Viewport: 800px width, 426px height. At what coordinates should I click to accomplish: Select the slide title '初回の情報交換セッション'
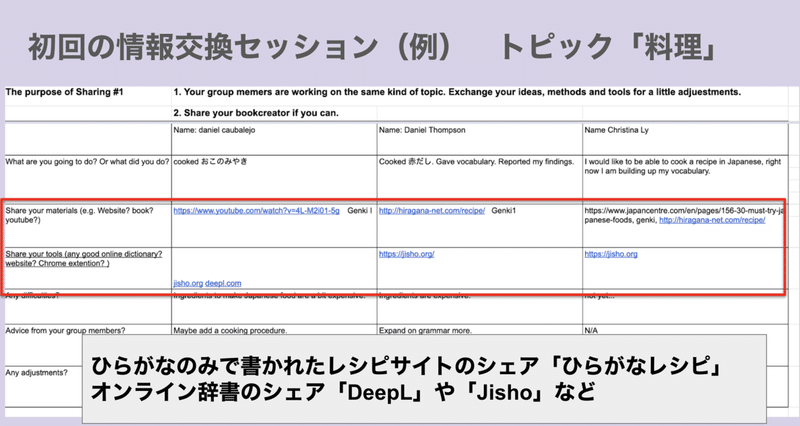[203, 47]
